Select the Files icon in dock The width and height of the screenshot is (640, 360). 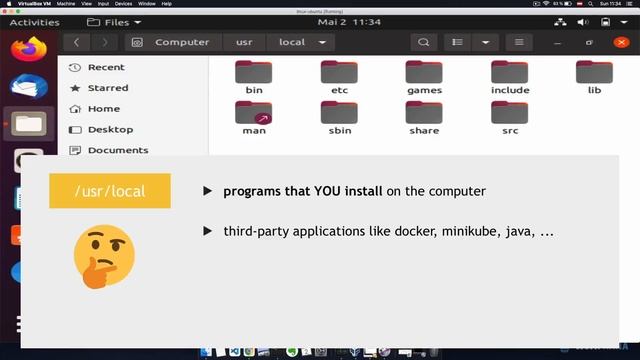pyautogui.click(x=29, y=124)
